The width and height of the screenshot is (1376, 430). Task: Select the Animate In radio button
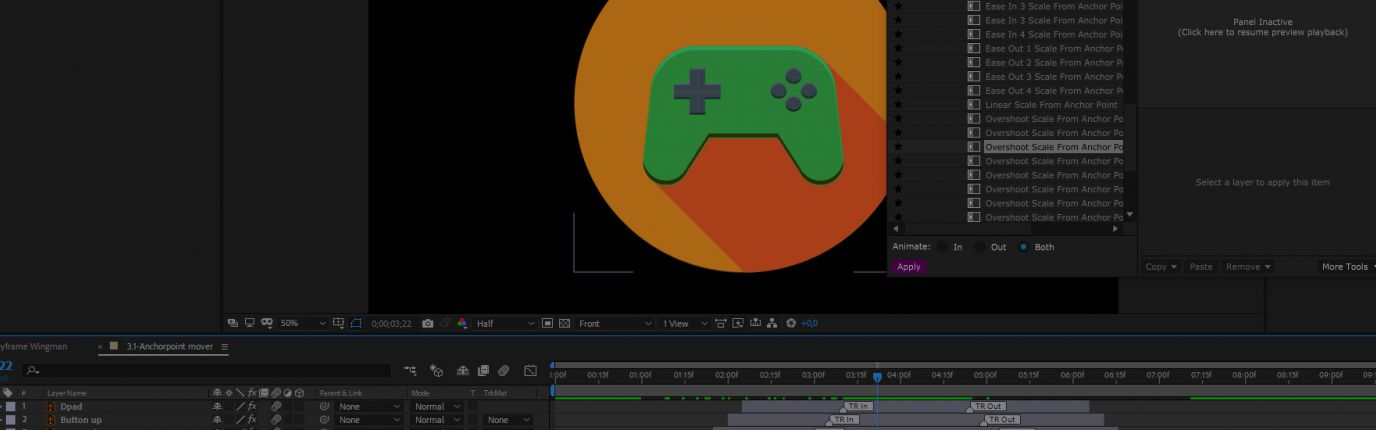tap(942, 247)
